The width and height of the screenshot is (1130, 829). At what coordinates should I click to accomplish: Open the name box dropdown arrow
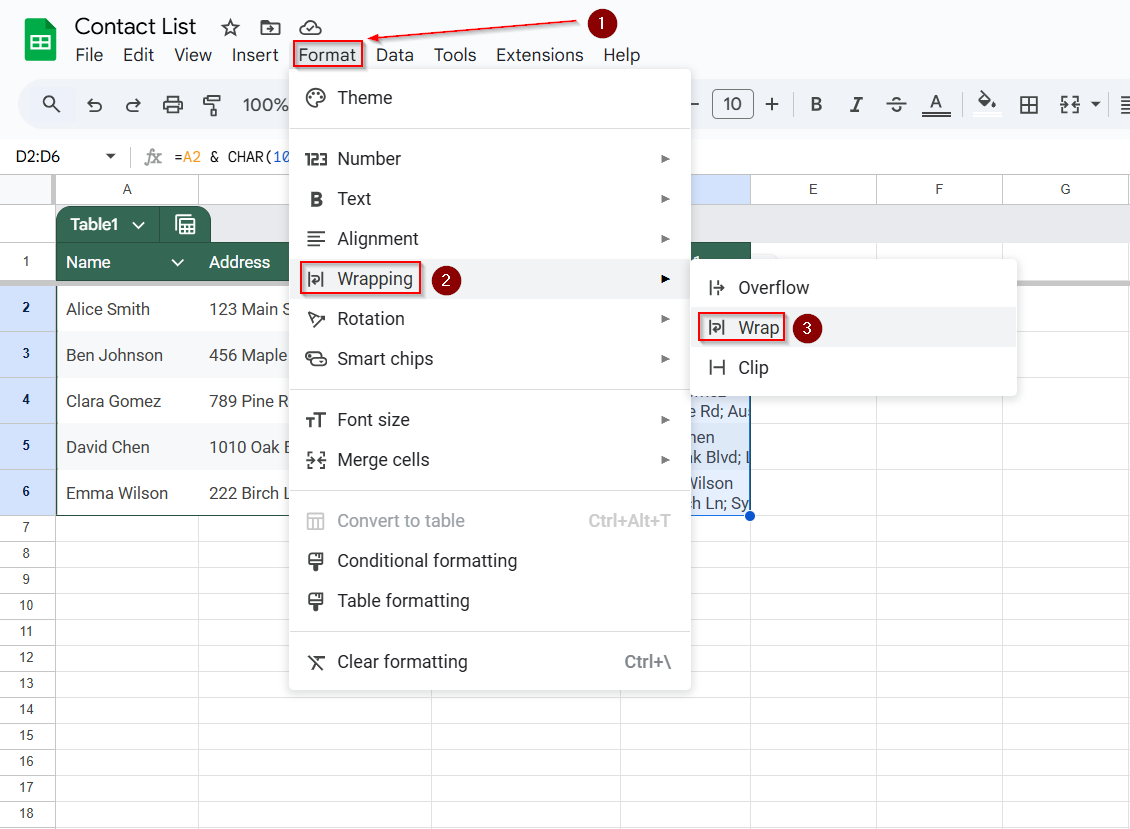pos(110,156)
